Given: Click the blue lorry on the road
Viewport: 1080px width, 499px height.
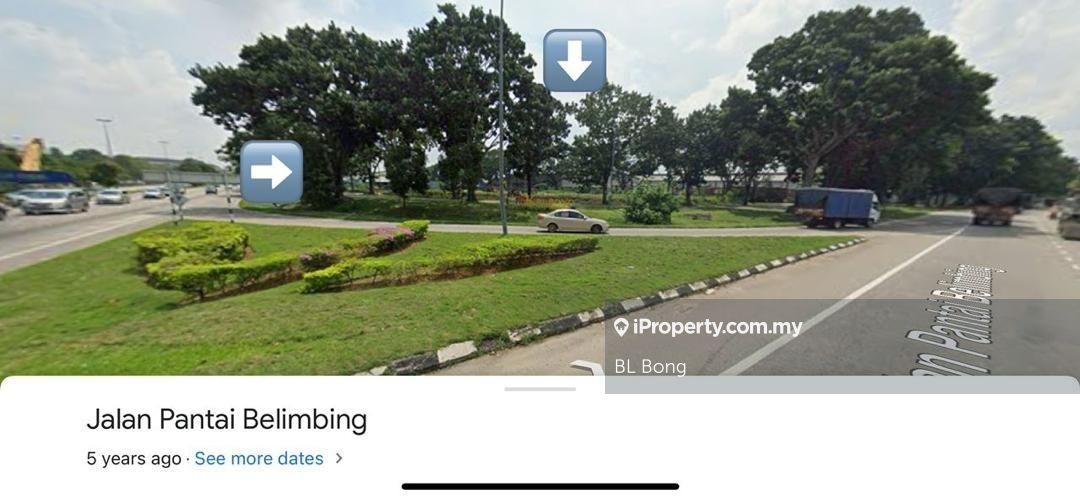Looking at the screenshot, I should 836,207.
